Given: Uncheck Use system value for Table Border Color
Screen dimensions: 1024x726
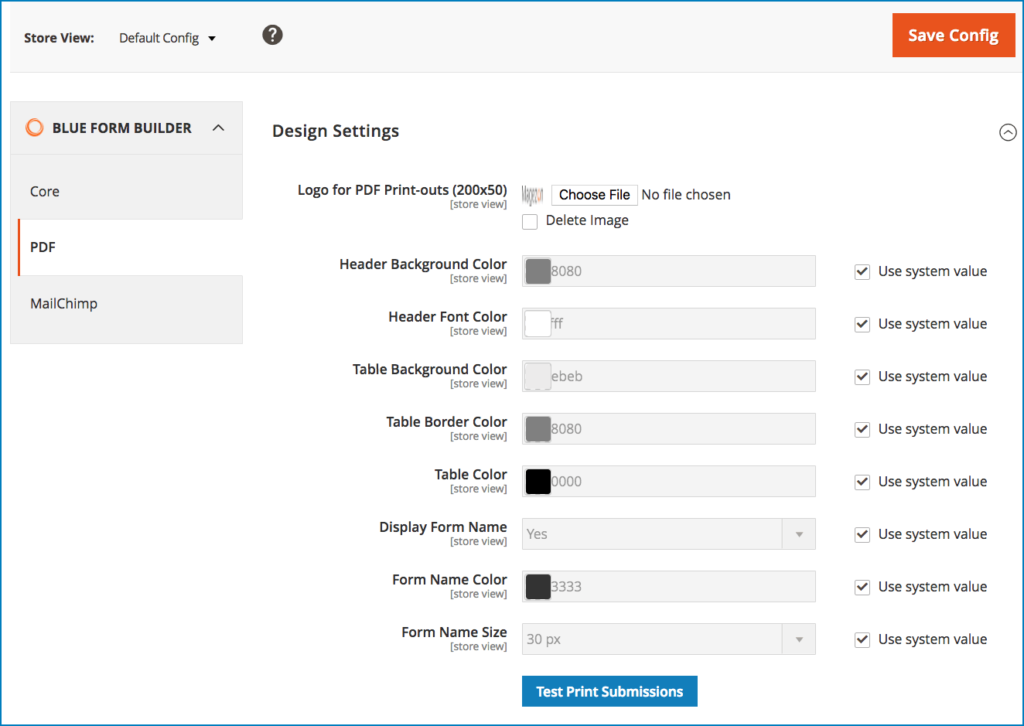Looking at the screenshot, I should click(x=862, y=429).
